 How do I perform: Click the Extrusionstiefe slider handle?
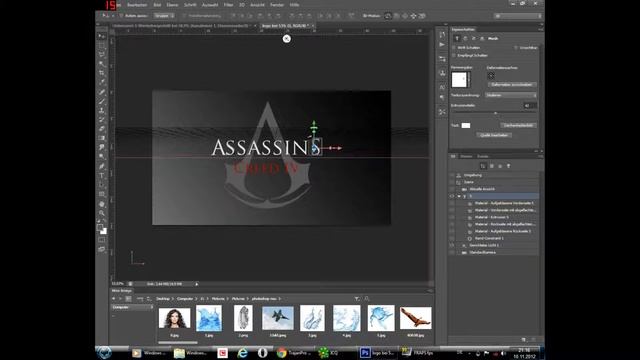(x=496, y=113)
